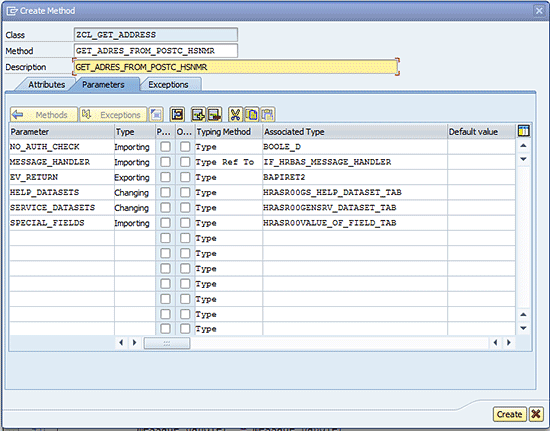The image size is (550, 431).
Task: Click the Create button
Action: pyautogui.click(x=509, y=414)
